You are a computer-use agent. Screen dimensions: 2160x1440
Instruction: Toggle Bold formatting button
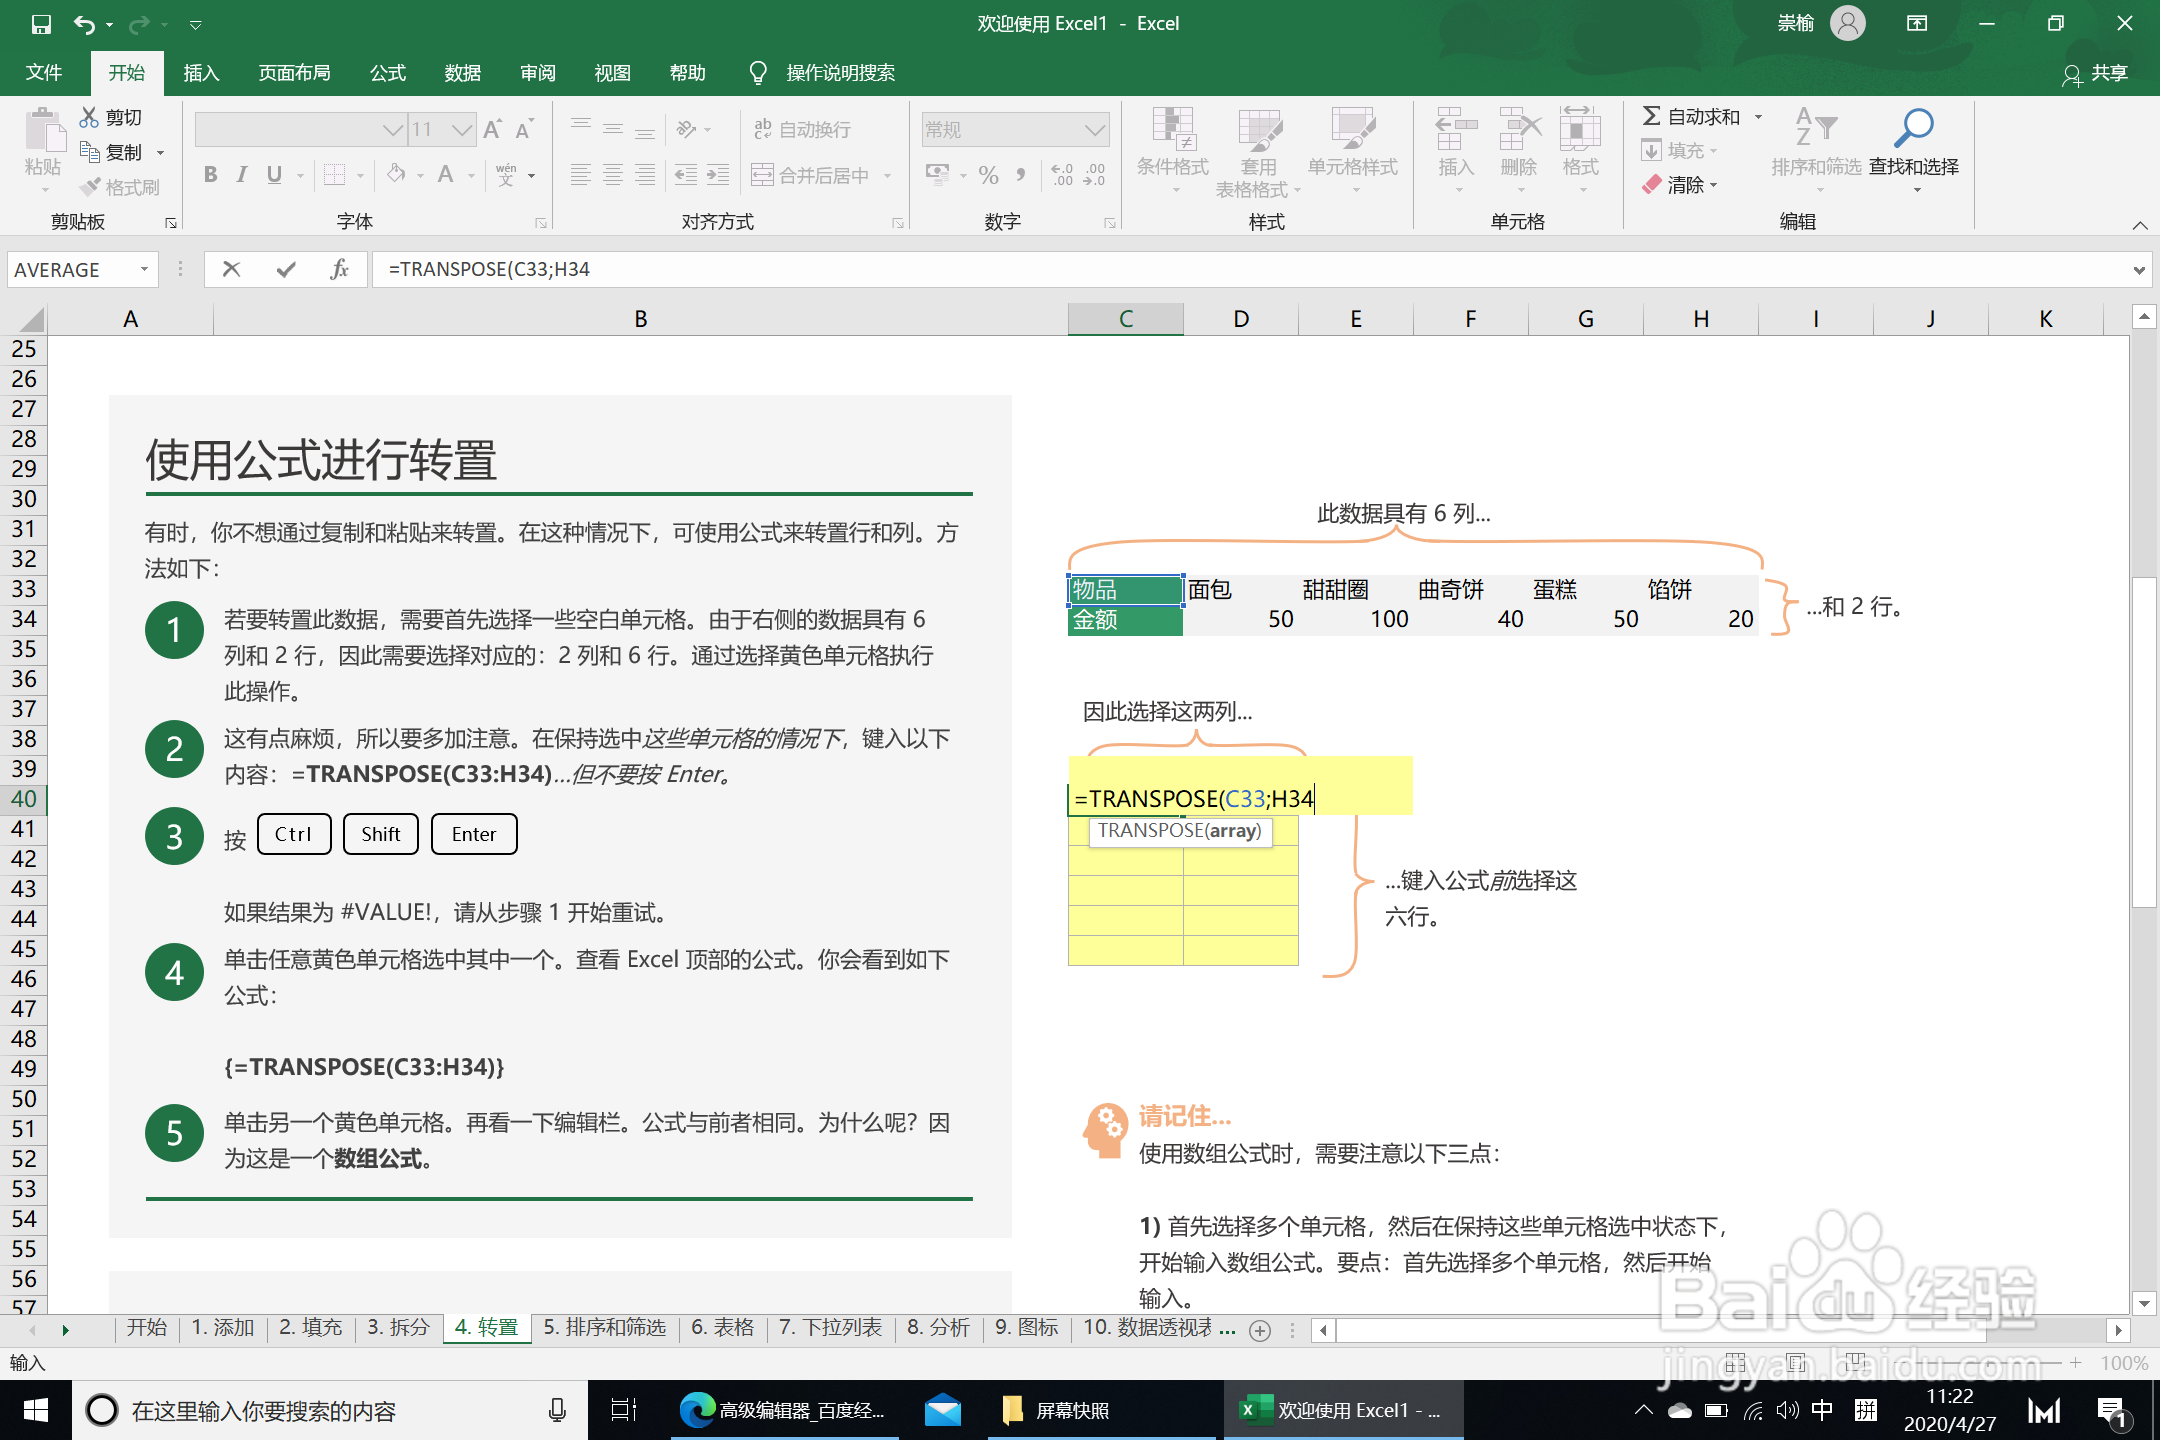click(210, 175)
